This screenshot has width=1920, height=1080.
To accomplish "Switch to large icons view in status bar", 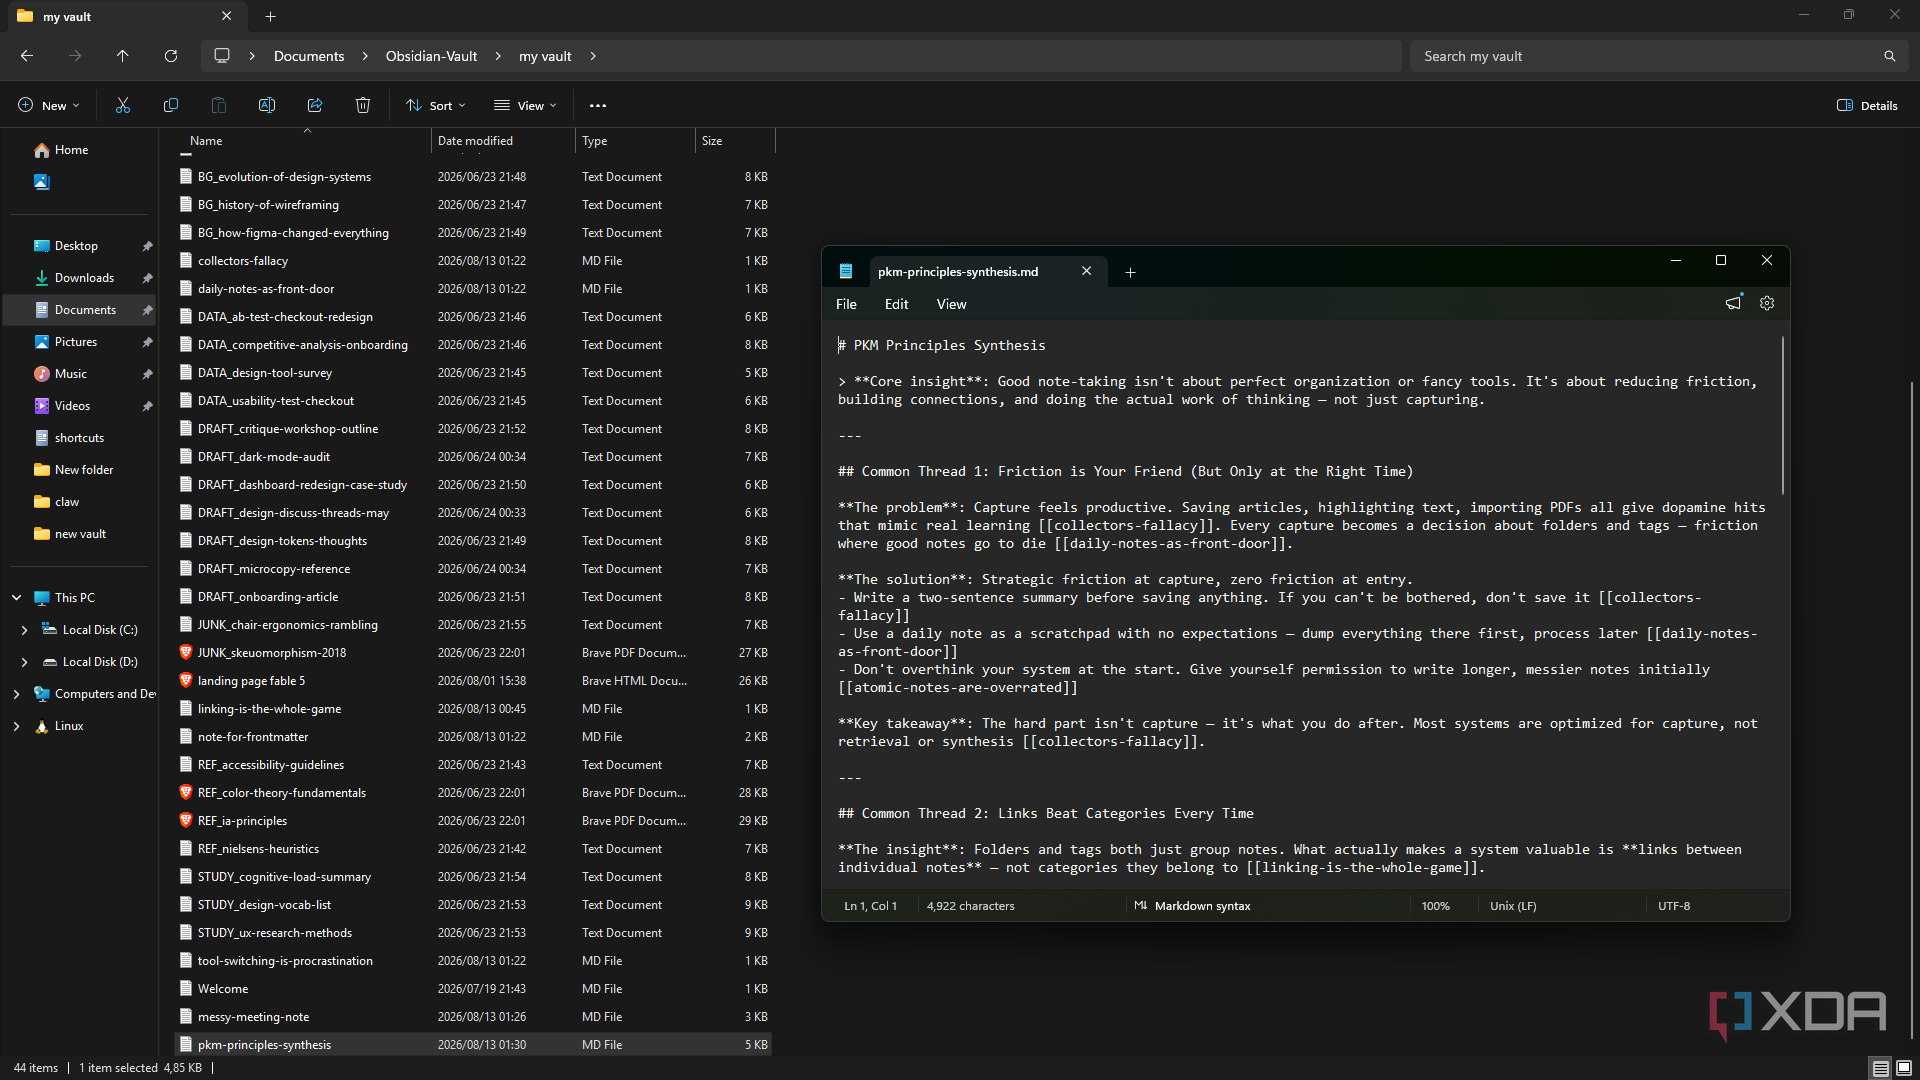I will point(1904,1068).
